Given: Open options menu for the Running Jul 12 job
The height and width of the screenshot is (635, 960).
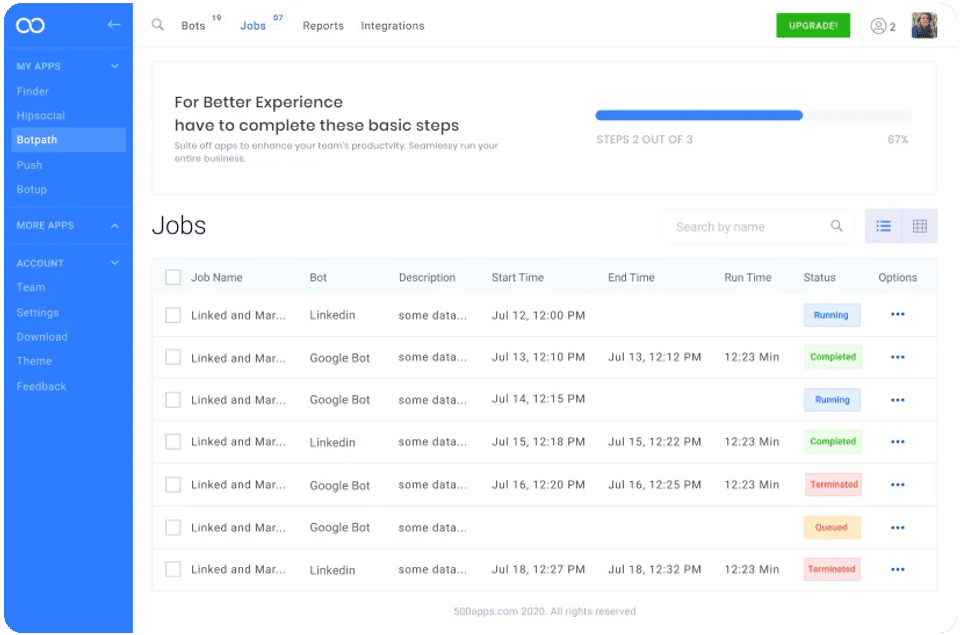Looking at the screenshot, I should [x=897, y=315].
